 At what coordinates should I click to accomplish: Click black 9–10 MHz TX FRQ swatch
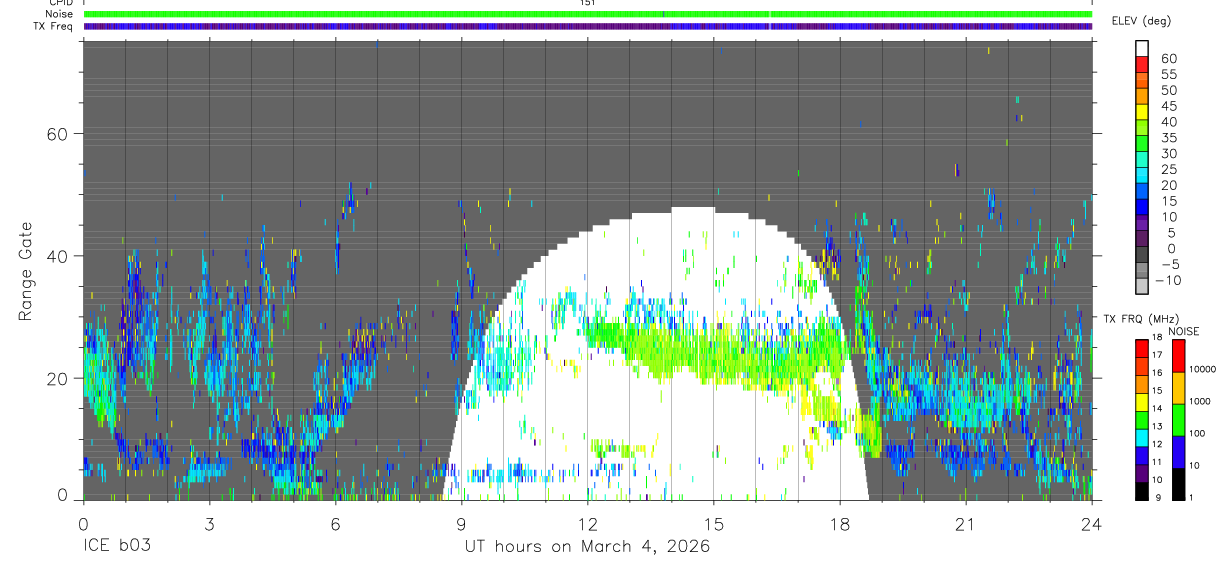pyautogui.click(x=1142, y=489)
